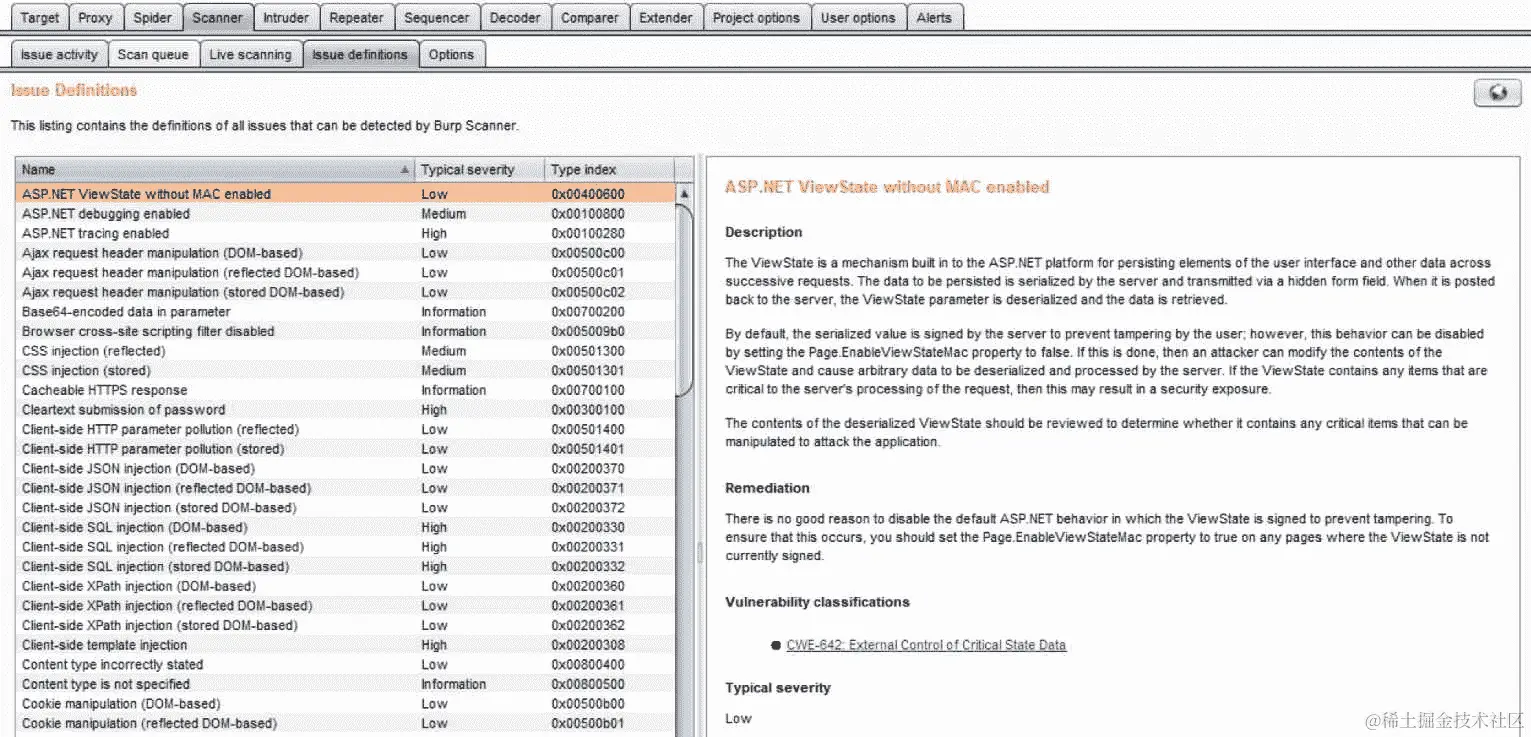Open the scanner Options sub-tab
This screenshot has width=1531, height=737.
tap(451, 55)
